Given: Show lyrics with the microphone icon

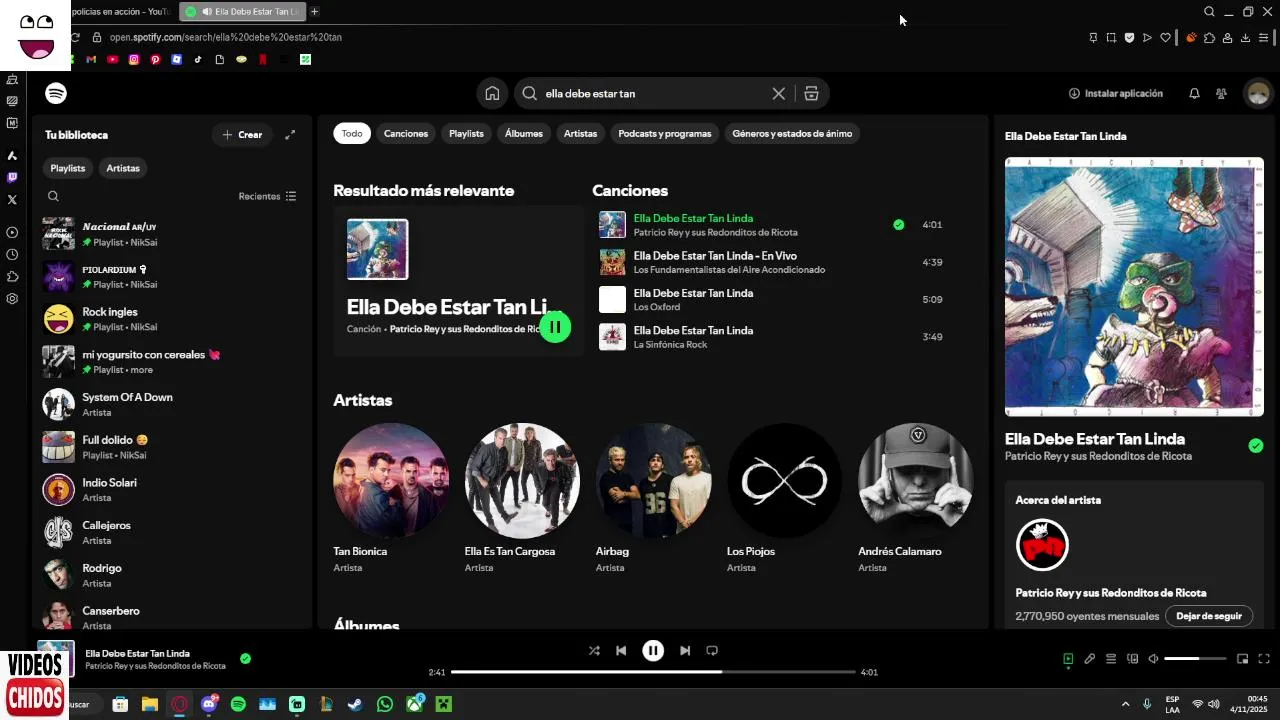Looking at the screenshot, I should pos(1090,659).
